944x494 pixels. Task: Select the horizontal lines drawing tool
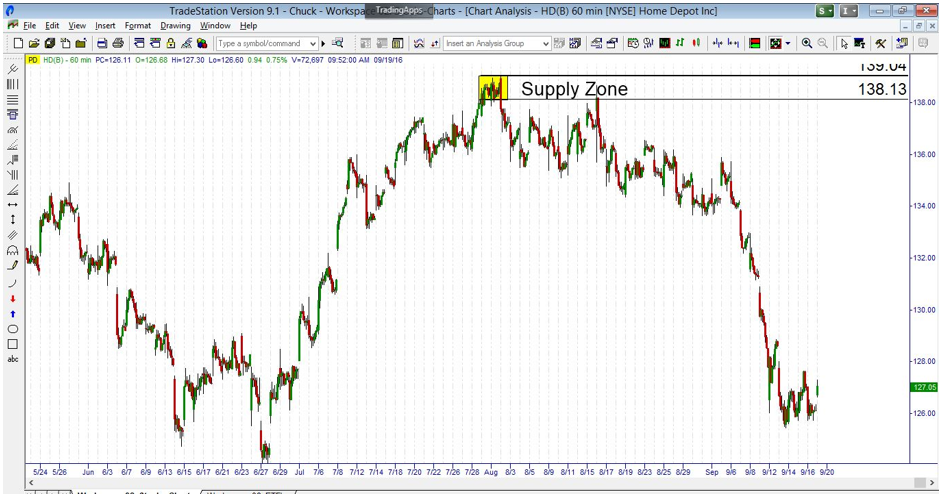[x=13, y=99]
